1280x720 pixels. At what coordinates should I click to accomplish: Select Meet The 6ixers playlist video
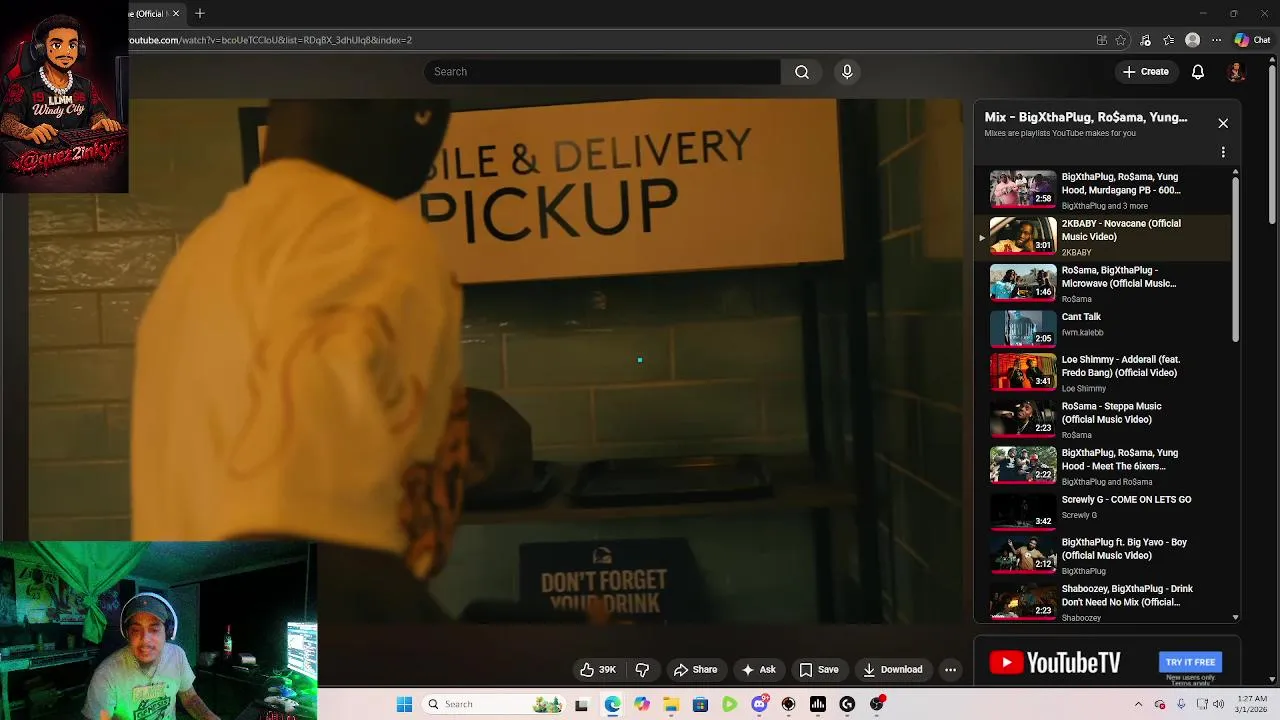coord(1104,466)
